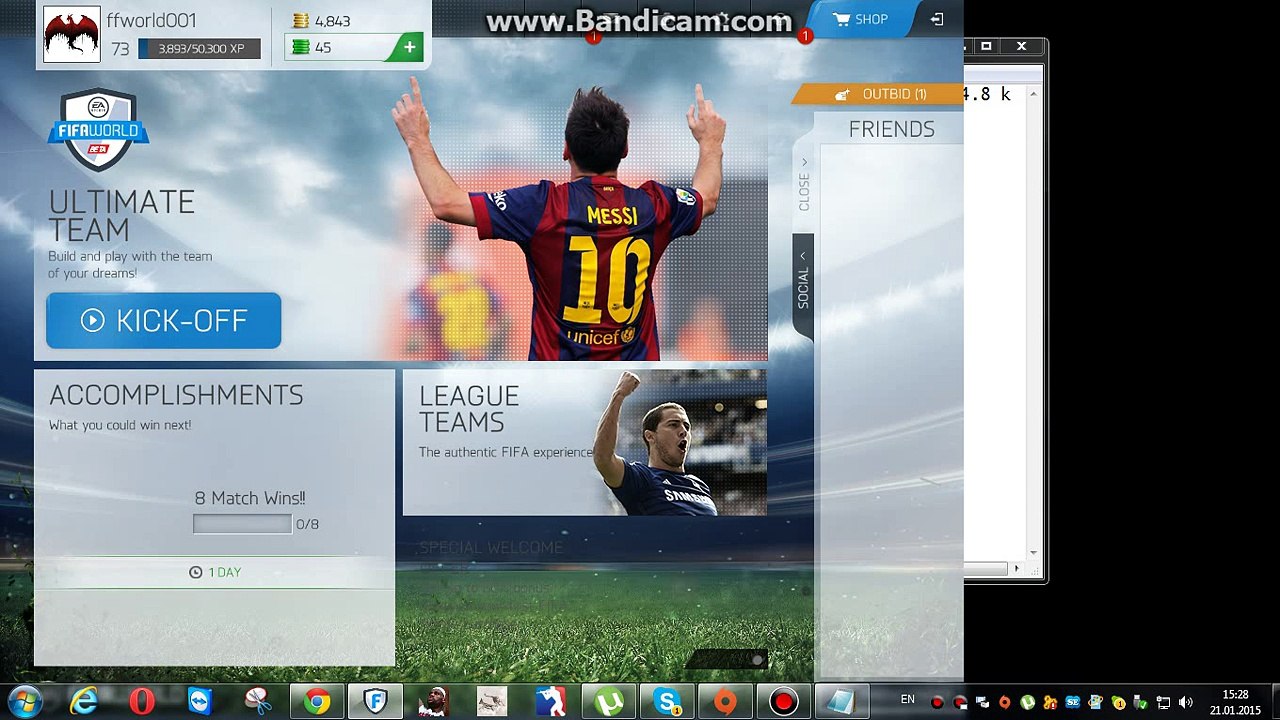Open the Counter-Strike taskbar icon
This screenshot has width=1280, height=720.
pos(550,702)
